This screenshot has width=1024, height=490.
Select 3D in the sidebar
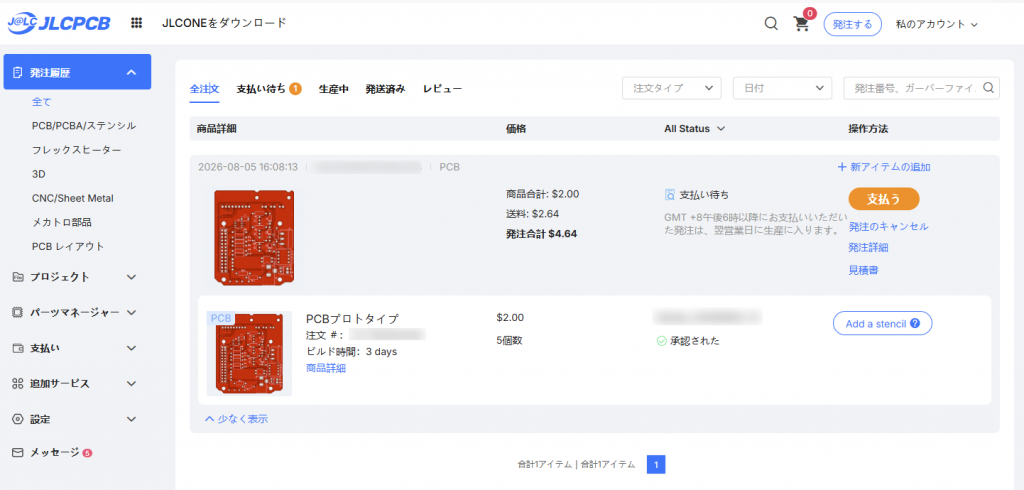pos(39,174)
